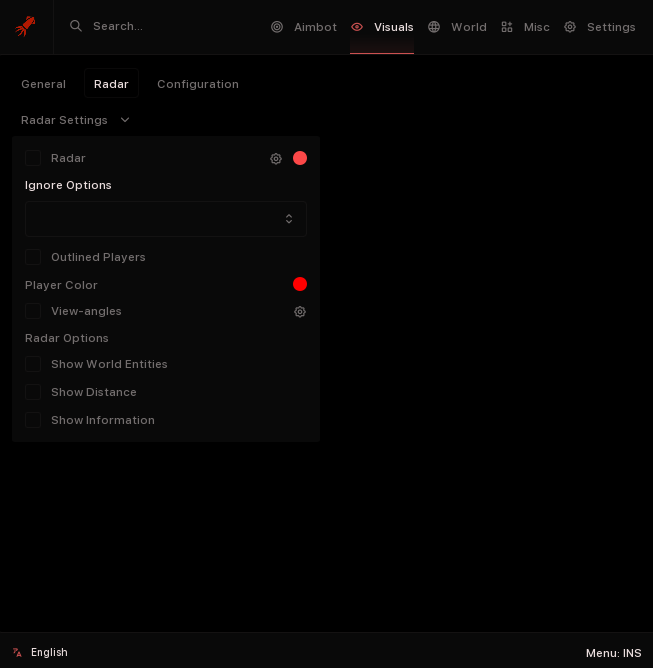Open the Radar row gear settings
This screenshot has height=668, width=653.
[x=276, y=158]
